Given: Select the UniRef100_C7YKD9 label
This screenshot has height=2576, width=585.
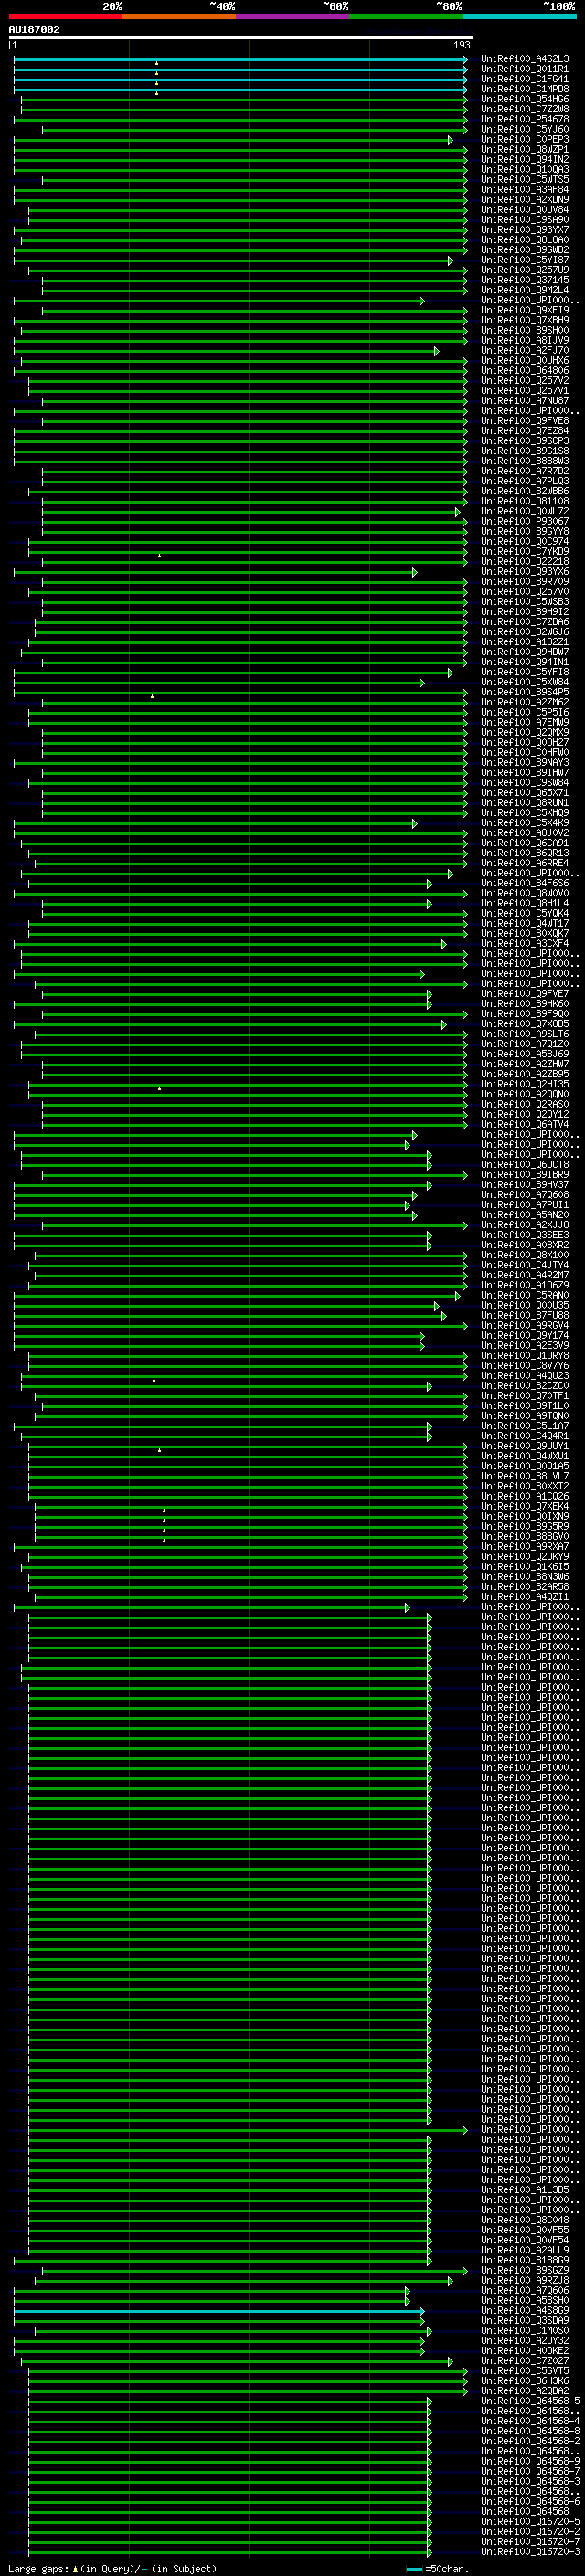Looking at the screenshot, I should (x=525, y=551).
